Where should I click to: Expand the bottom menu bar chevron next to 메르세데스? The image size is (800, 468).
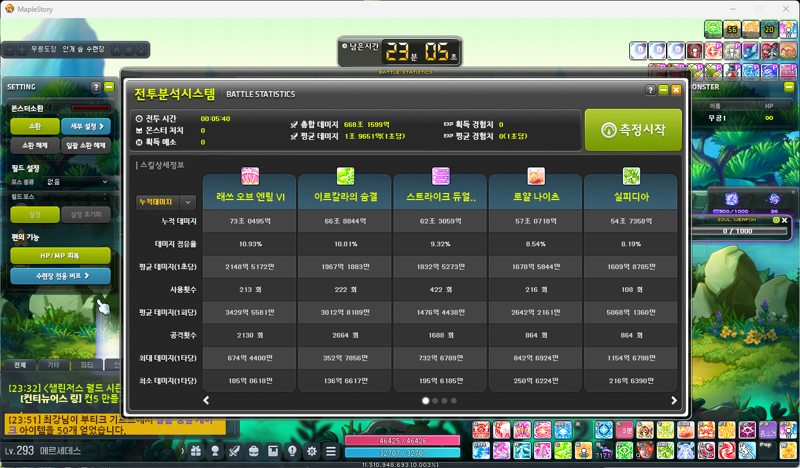click(x=182, y=451)
